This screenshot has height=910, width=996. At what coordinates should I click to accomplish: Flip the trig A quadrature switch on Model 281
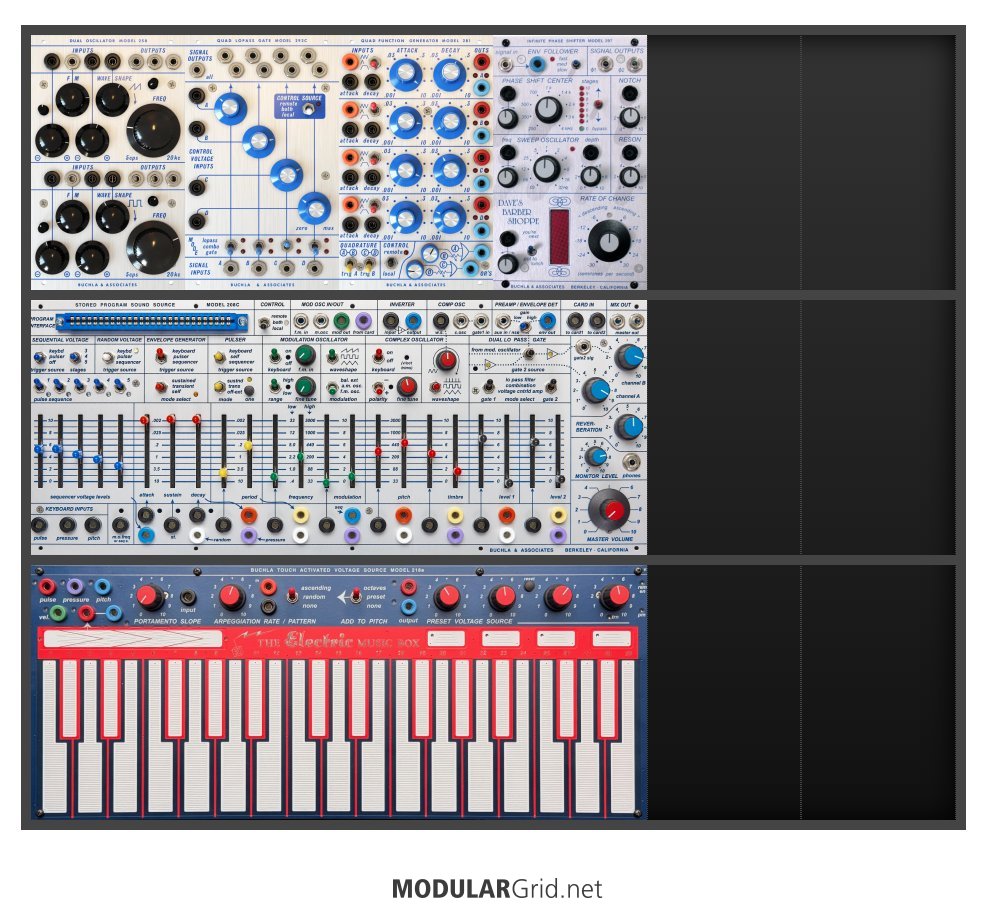pyautogui.click(x=350, y=263)
